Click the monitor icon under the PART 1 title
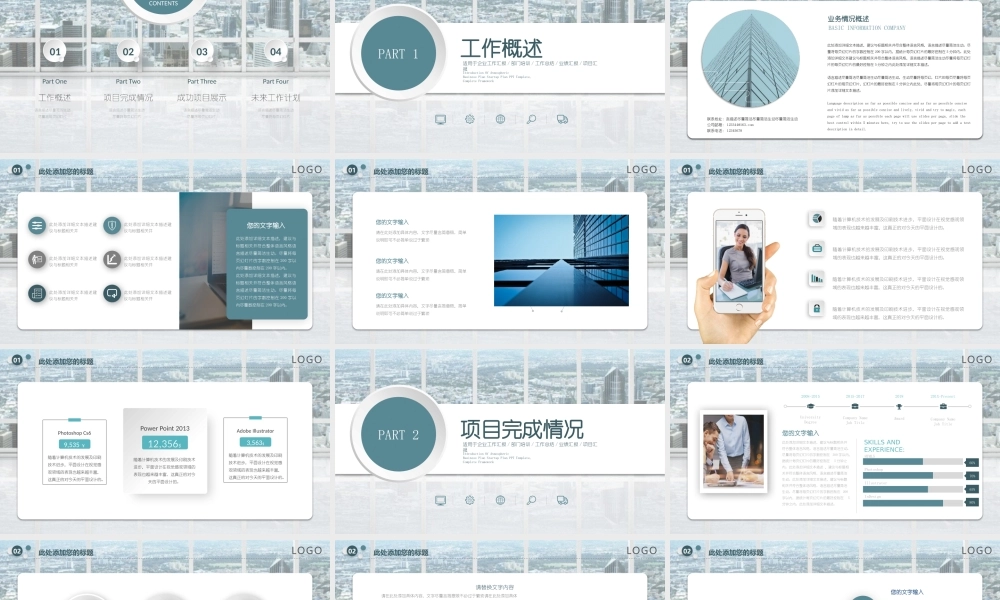The image size is (1000, 600). (x=440, y=119)
